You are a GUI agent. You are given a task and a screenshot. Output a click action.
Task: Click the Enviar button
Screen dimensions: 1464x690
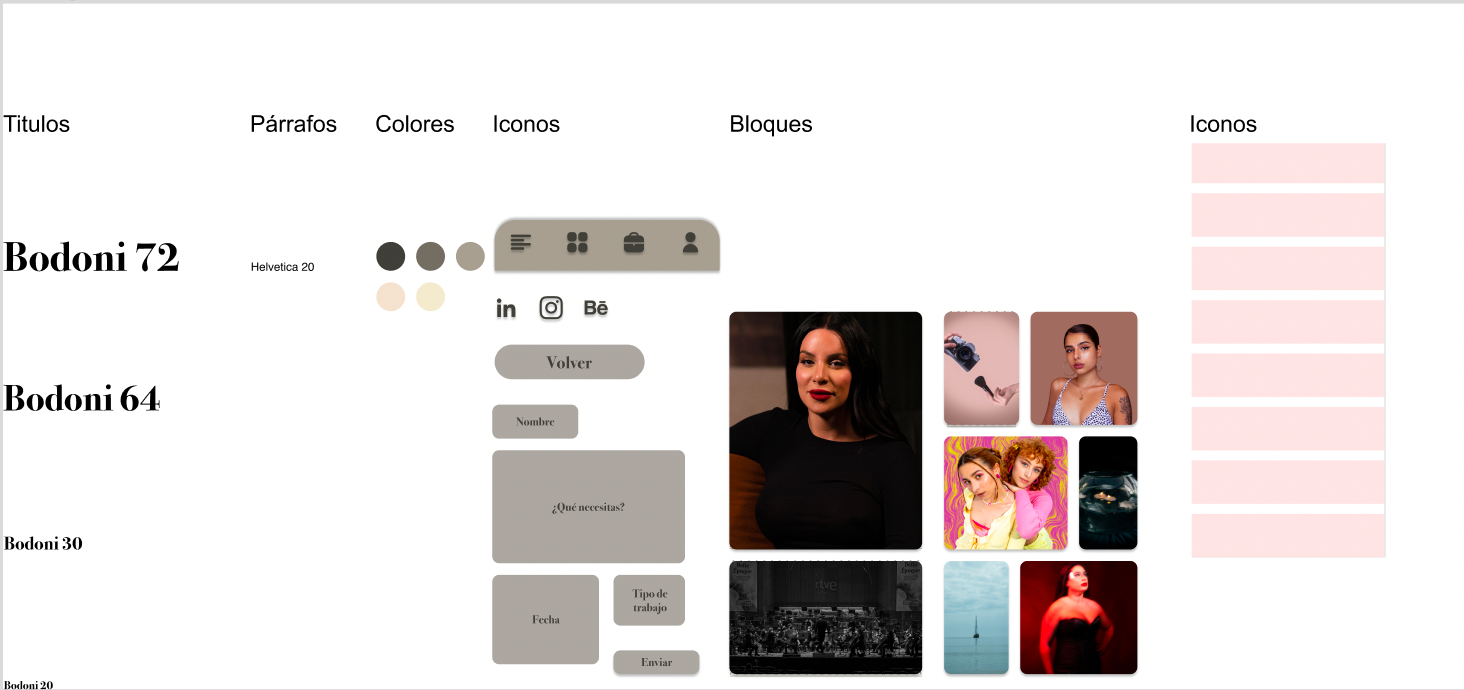tap(656, 662)
